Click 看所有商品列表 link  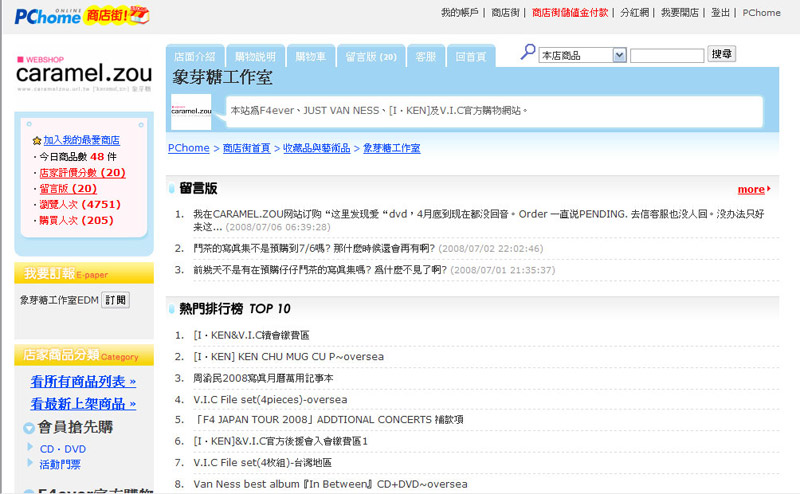pos(83,381)
